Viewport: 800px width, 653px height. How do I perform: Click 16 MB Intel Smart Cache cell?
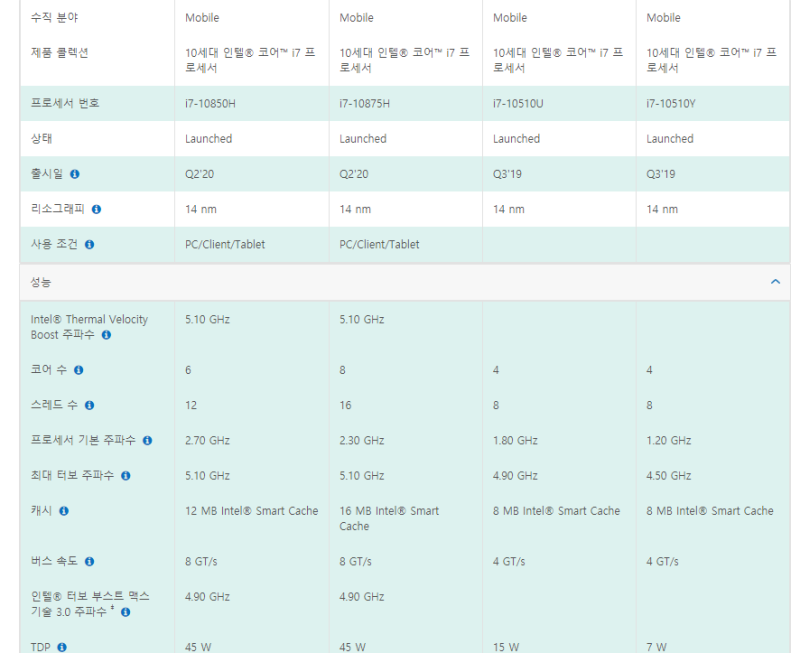click(389, 518)
